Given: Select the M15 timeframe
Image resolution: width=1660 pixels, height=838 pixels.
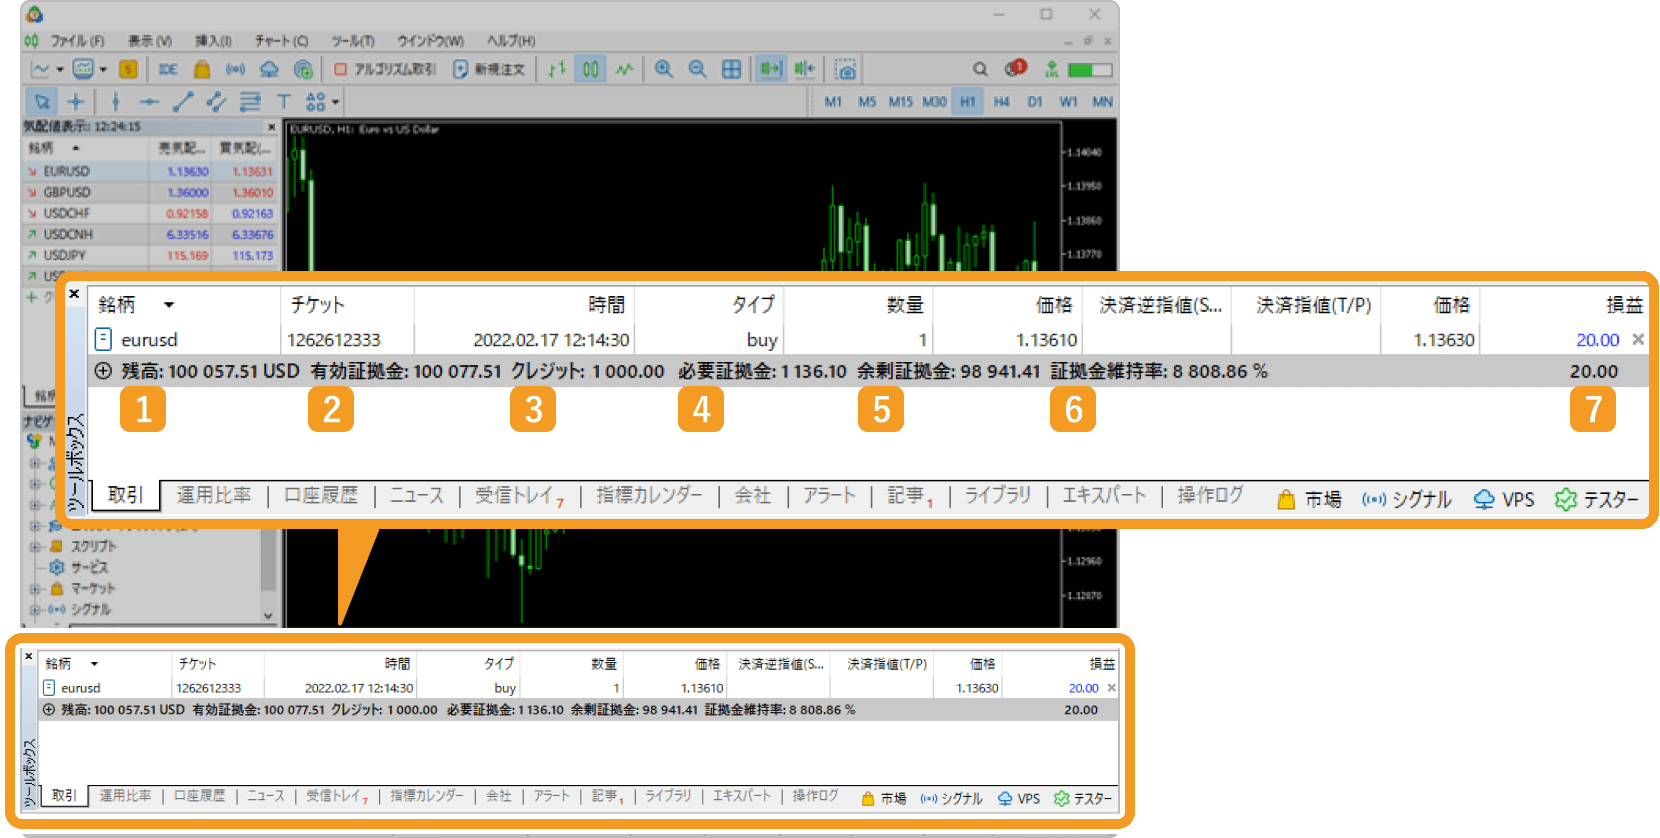Looking at the screenshot, I should coord(901,101).
